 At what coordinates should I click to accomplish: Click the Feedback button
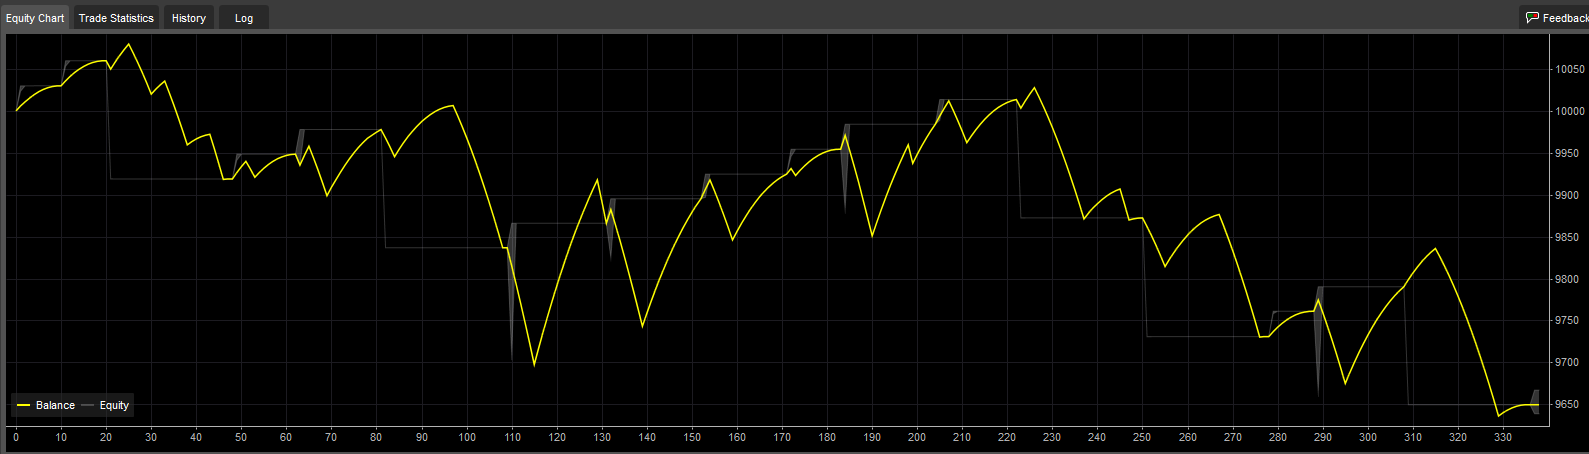coord(1556,18)
